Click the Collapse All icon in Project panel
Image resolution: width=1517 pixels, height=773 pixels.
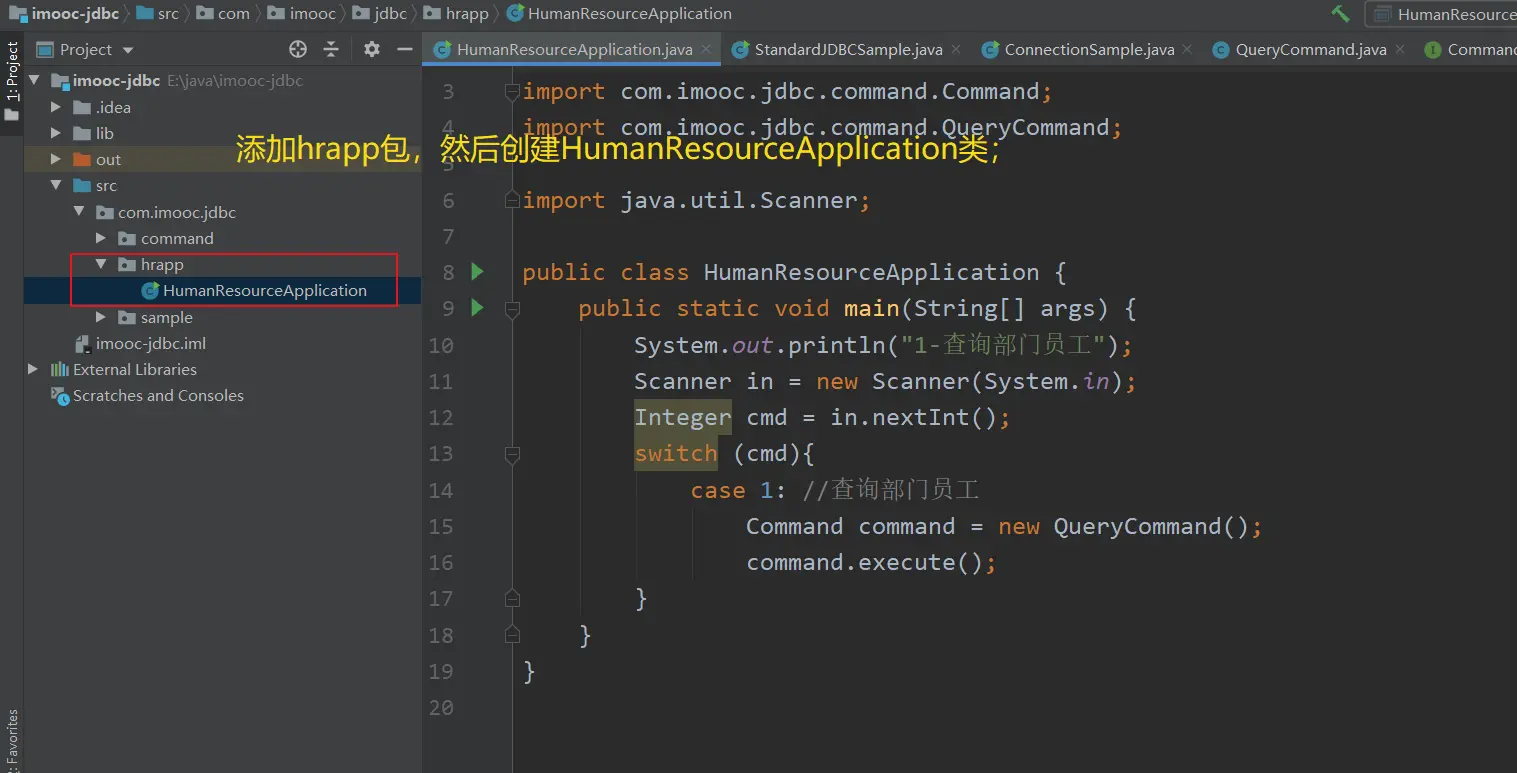[331, 49]
